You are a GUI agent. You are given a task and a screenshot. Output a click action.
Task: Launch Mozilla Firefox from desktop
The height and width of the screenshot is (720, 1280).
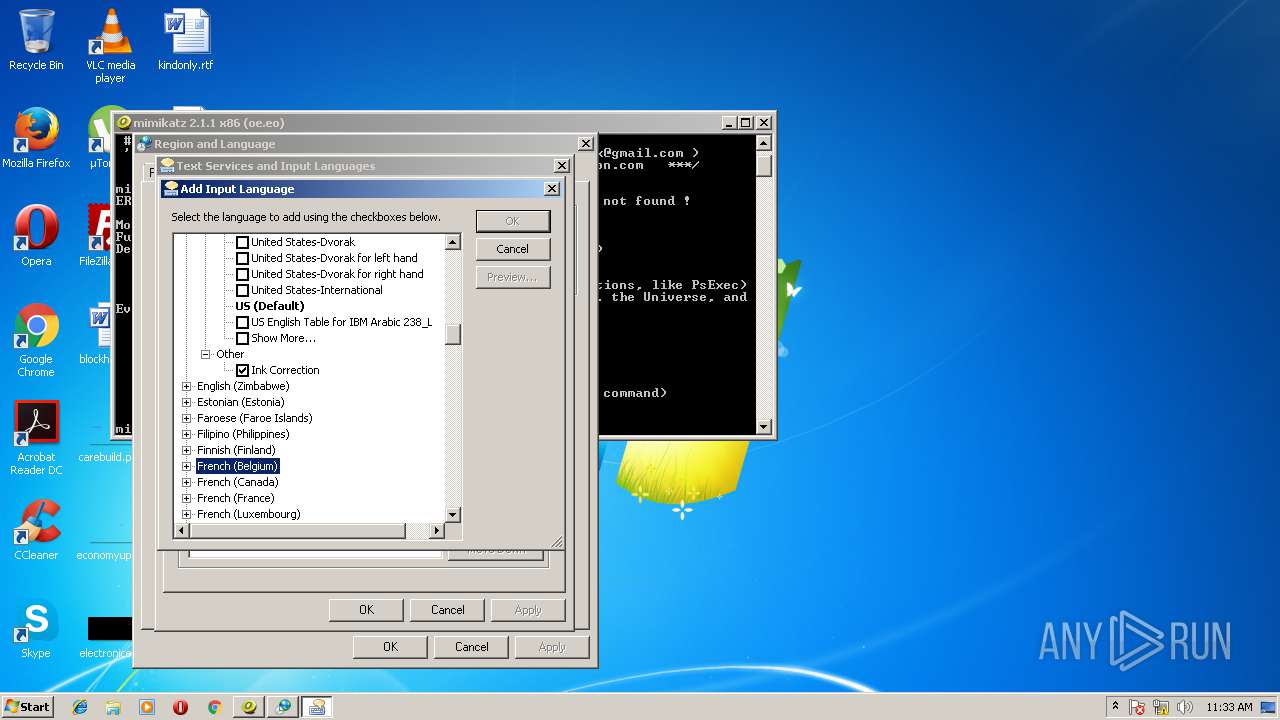[x=36, y=138]
